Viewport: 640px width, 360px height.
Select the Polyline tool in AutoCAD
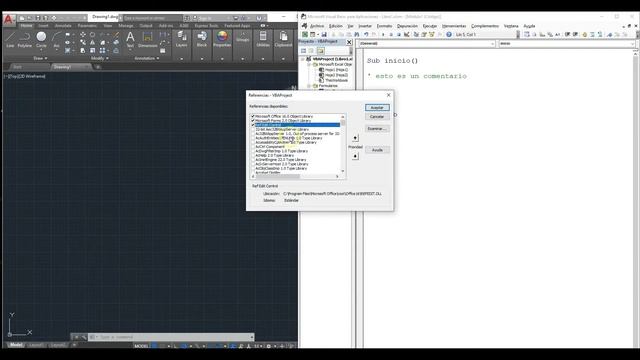point(25,39)
